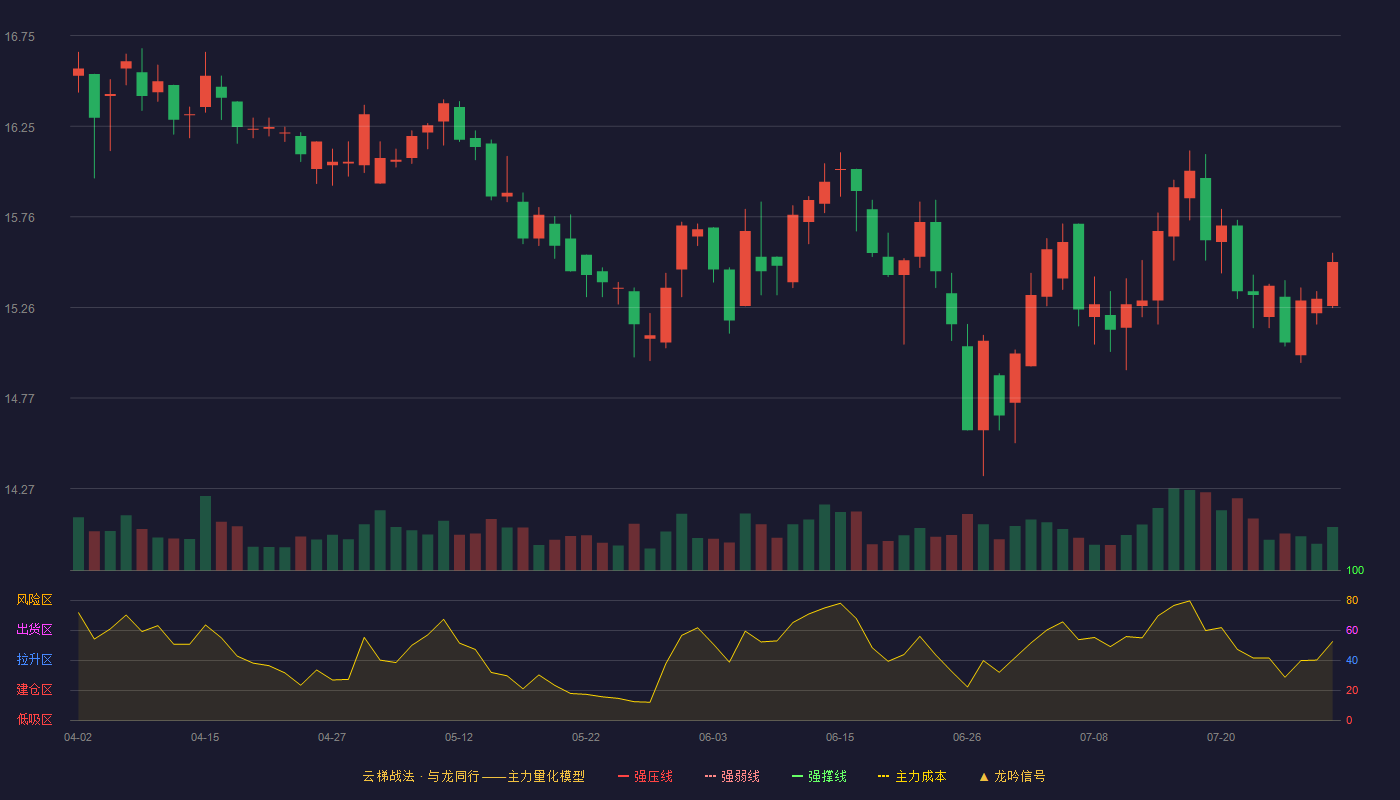Toggle the 强撑线 legend item

coord(819,776)
